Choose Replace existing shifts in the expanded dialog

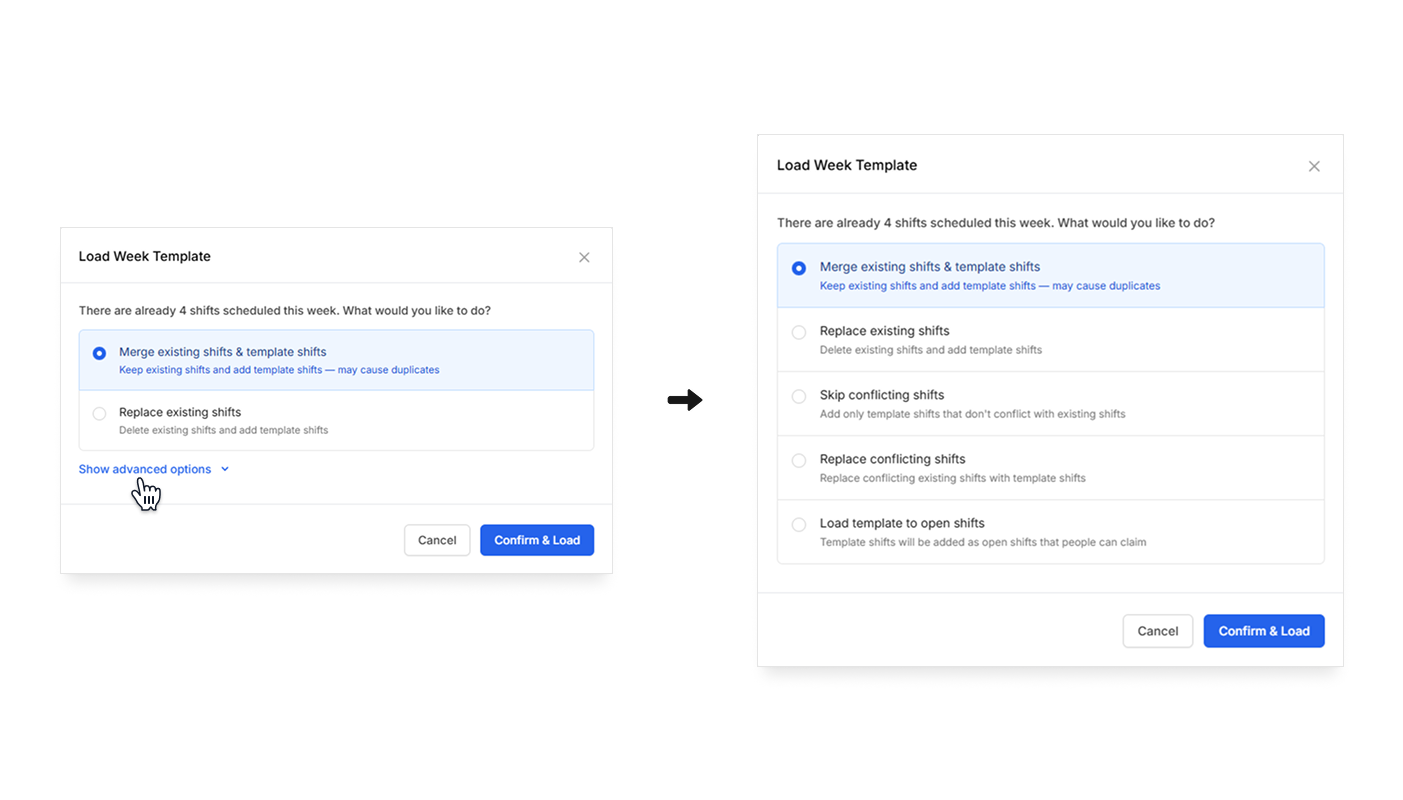[x=799, y=332]
